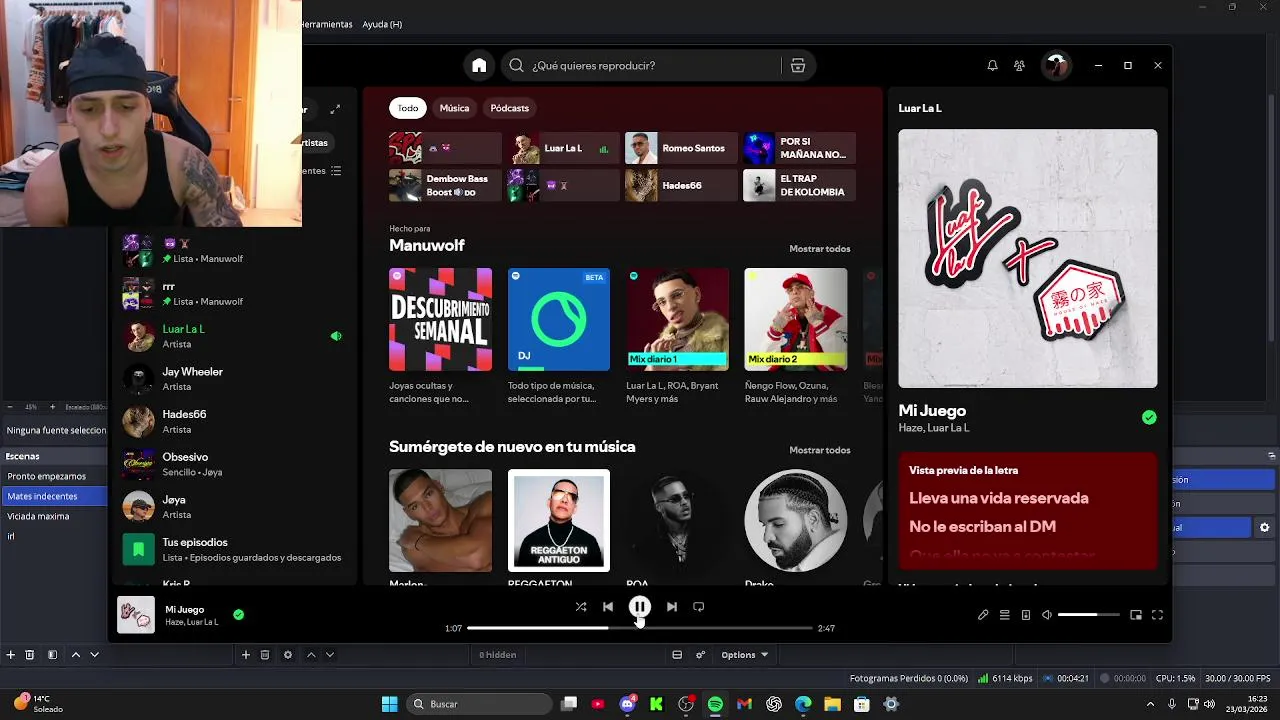Viewport: 1280px width, 720px height.
Task: Open library list view sort menu
Action: click(x=336, y=171)
